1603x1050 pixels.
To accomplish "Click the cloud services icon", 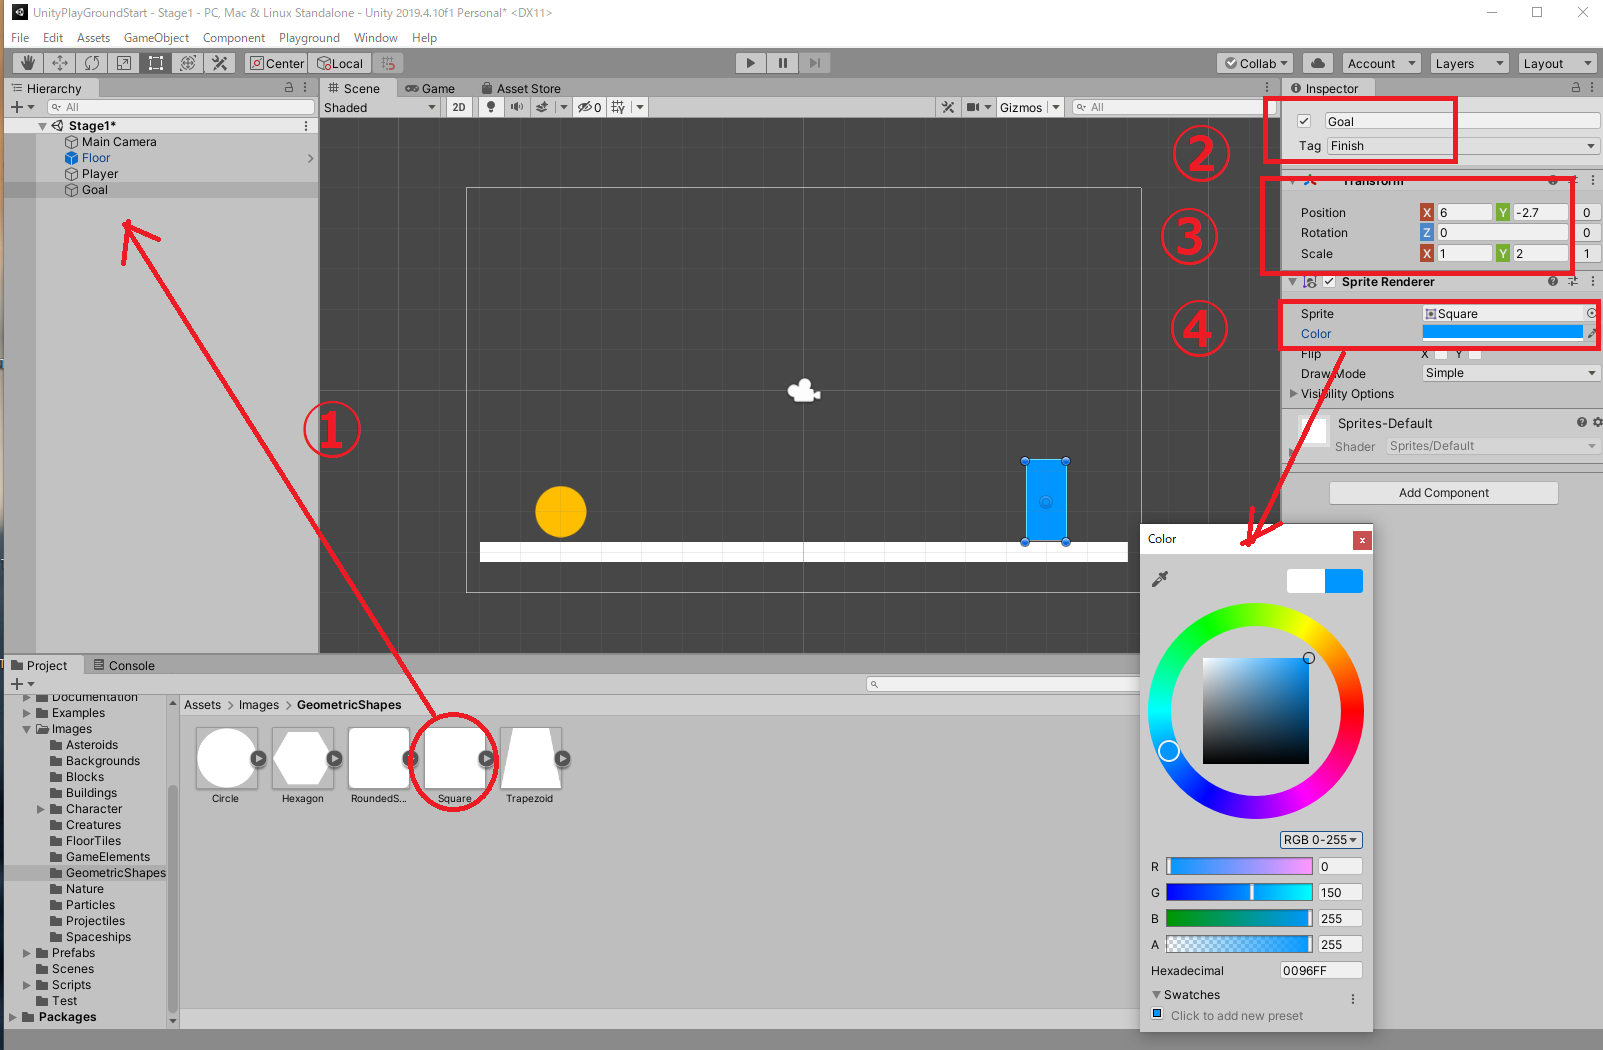I will 1318,63.
